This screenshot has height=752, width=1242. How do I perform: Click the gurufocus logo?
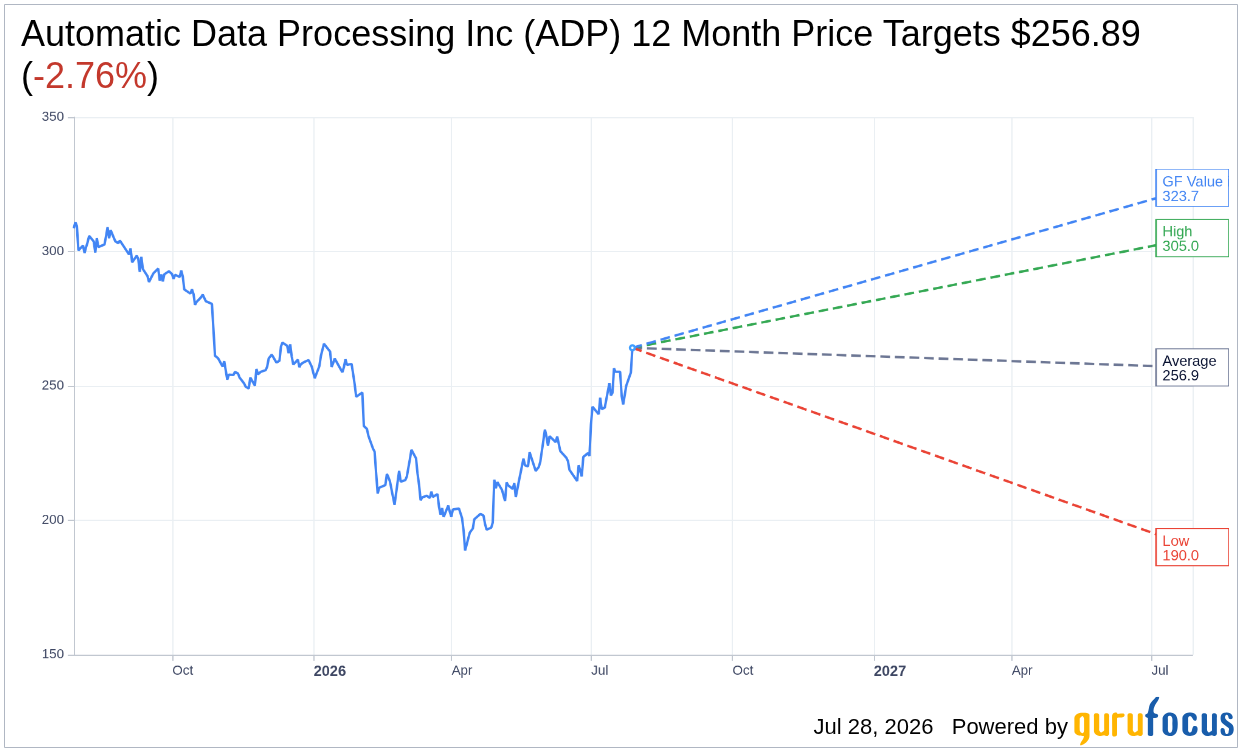click(x=1153, y=722)
